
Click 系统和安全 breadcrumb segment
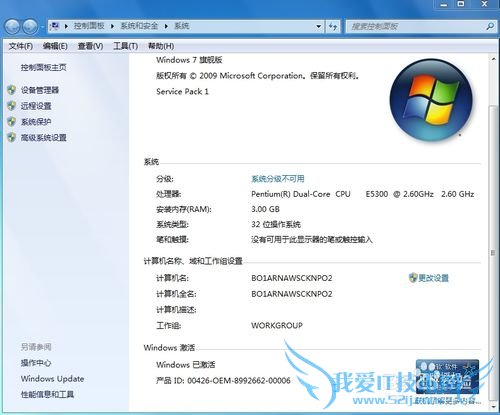click(x=139, y=26)
